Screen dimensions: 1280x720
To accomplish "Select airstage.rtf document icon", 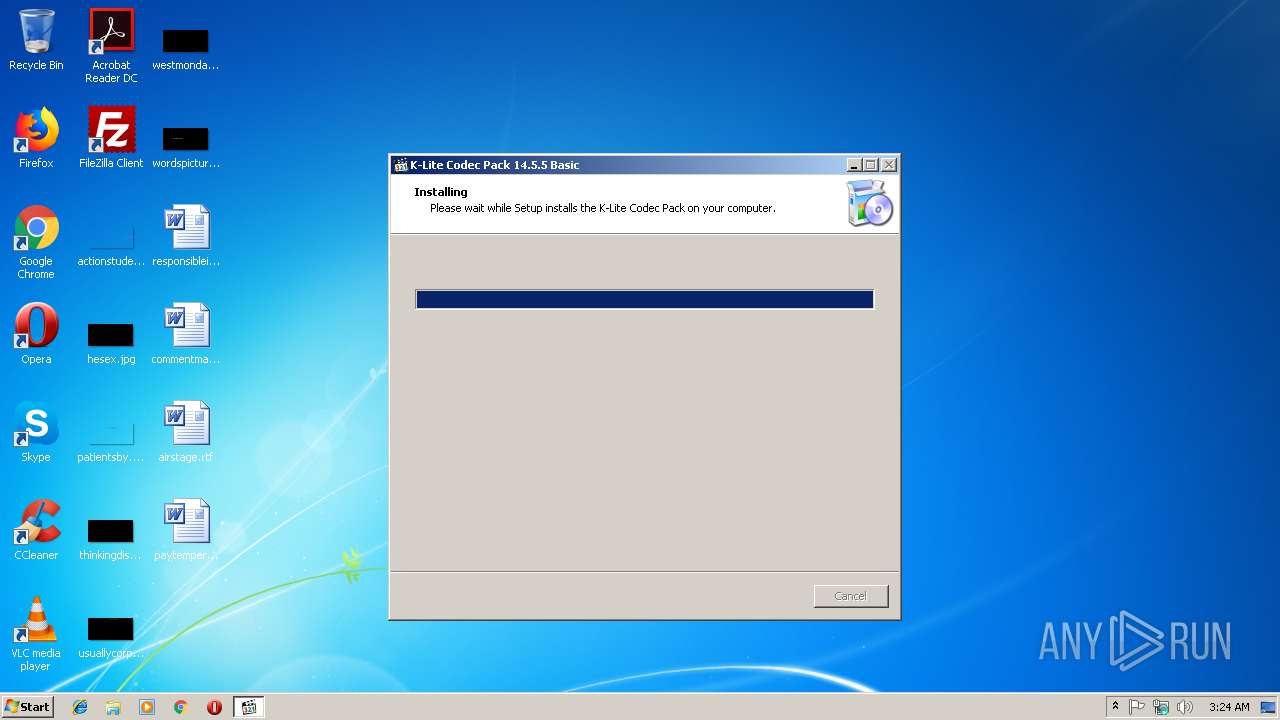I will tap(186, 432).
